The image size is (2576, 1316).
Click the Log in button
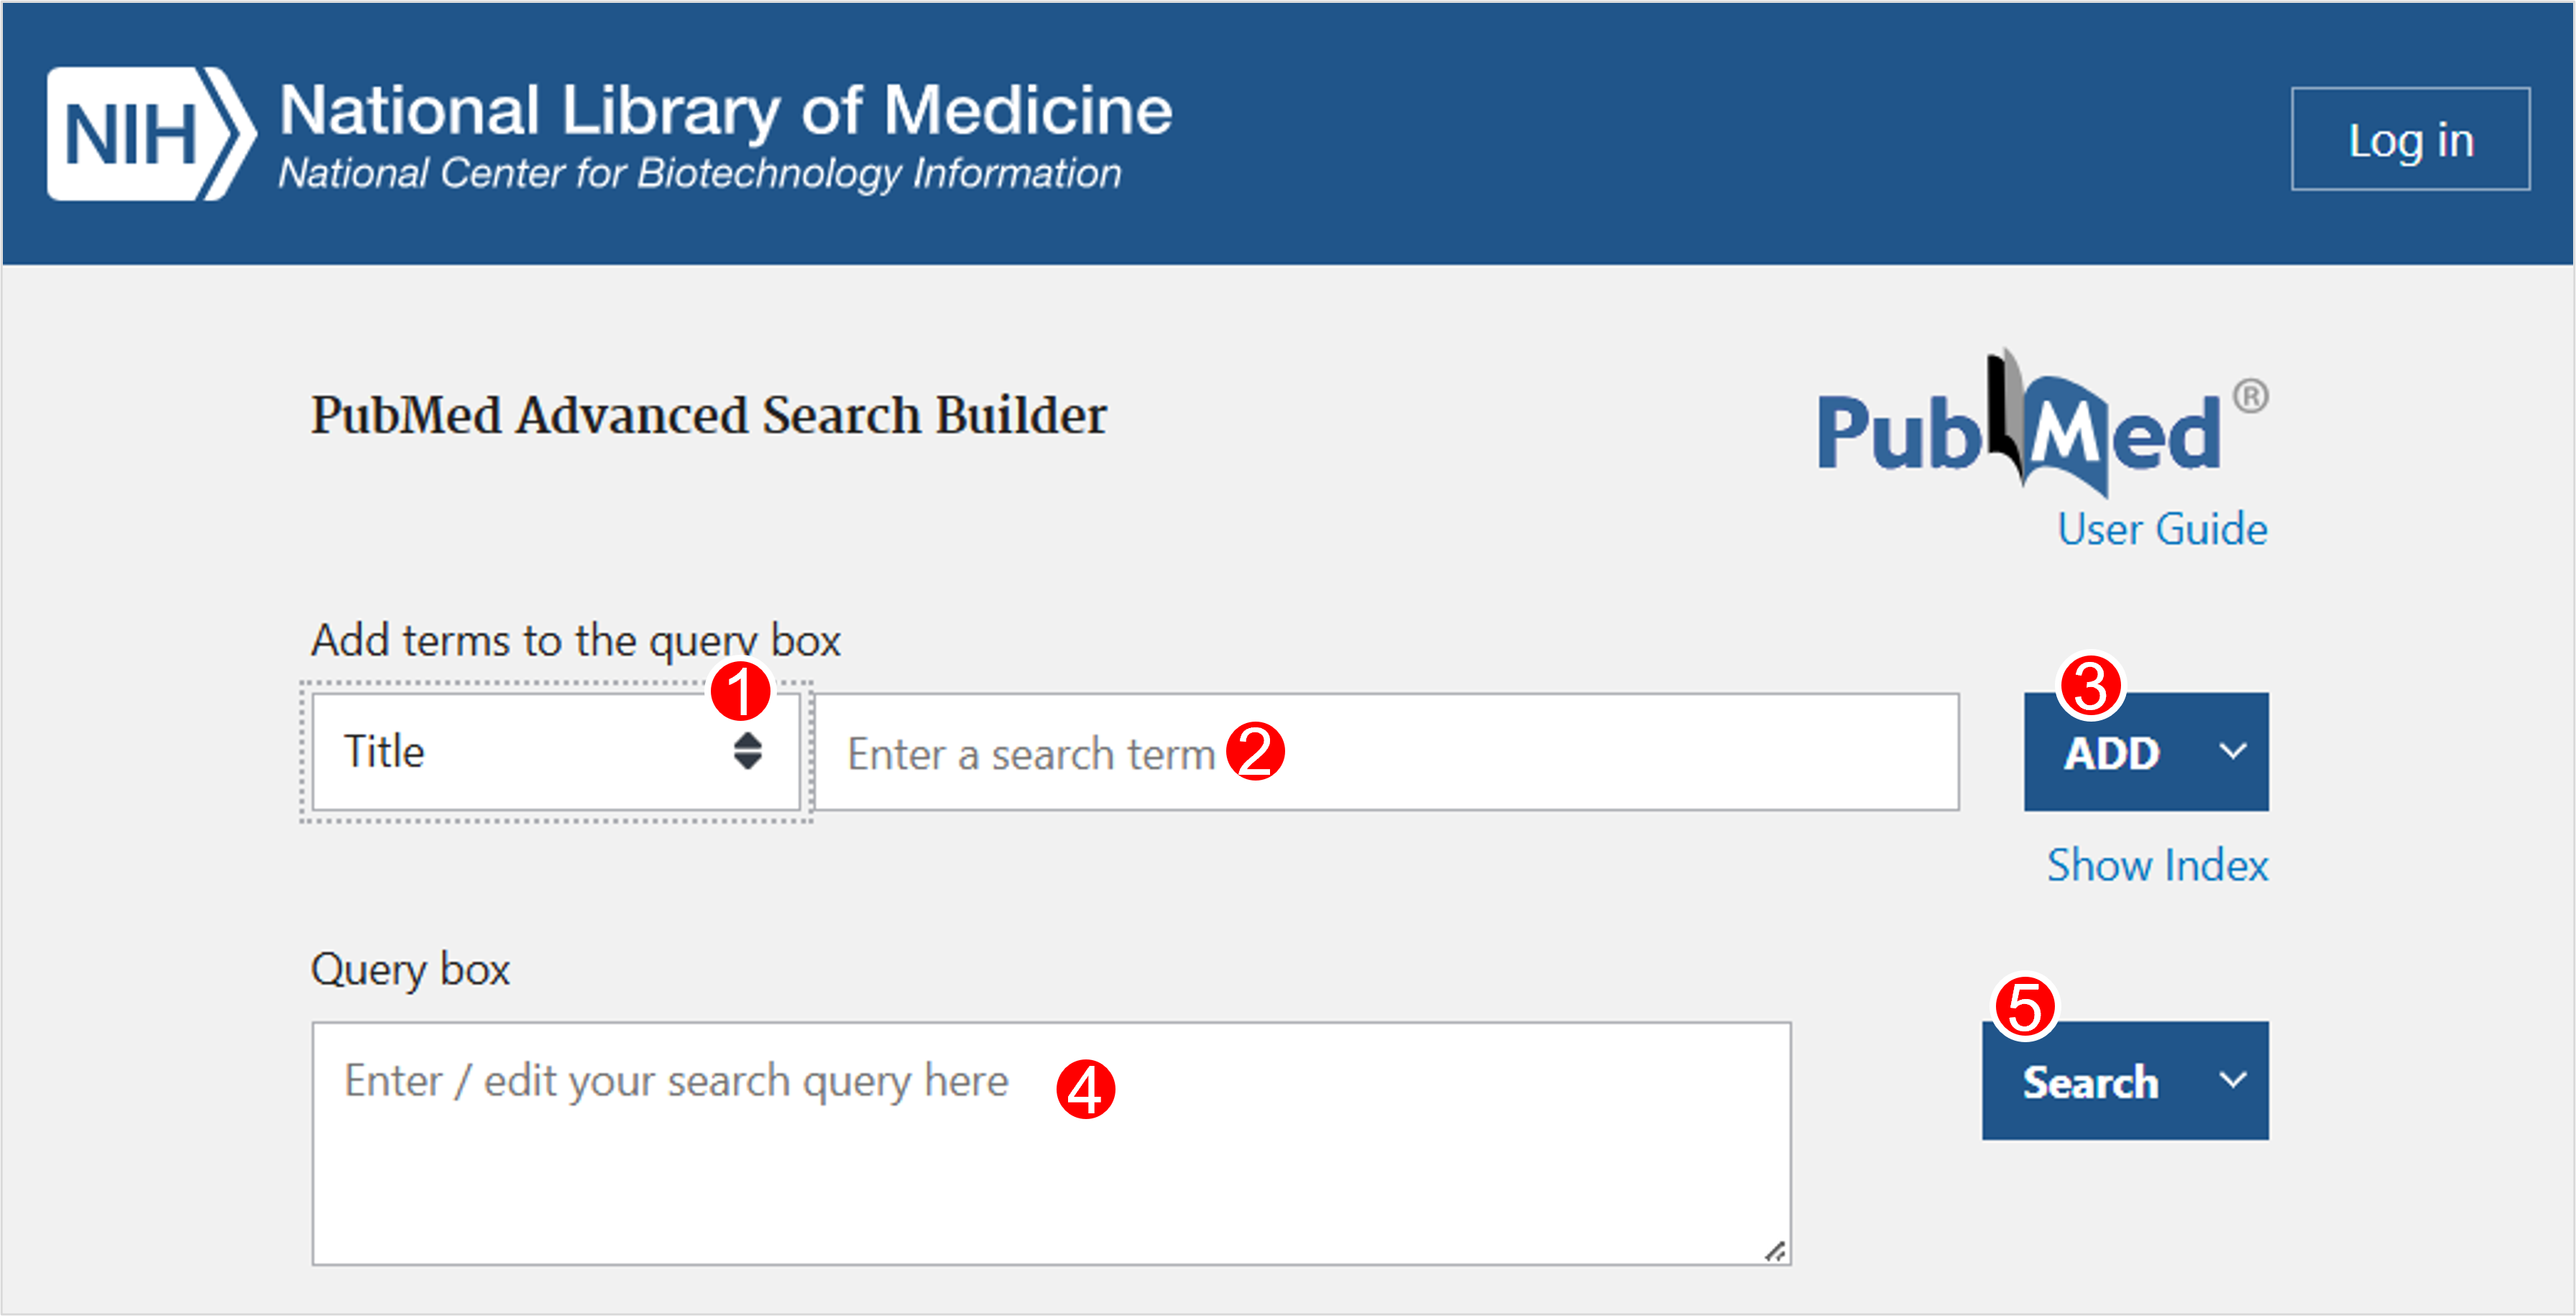click(x=2411, y=139)
